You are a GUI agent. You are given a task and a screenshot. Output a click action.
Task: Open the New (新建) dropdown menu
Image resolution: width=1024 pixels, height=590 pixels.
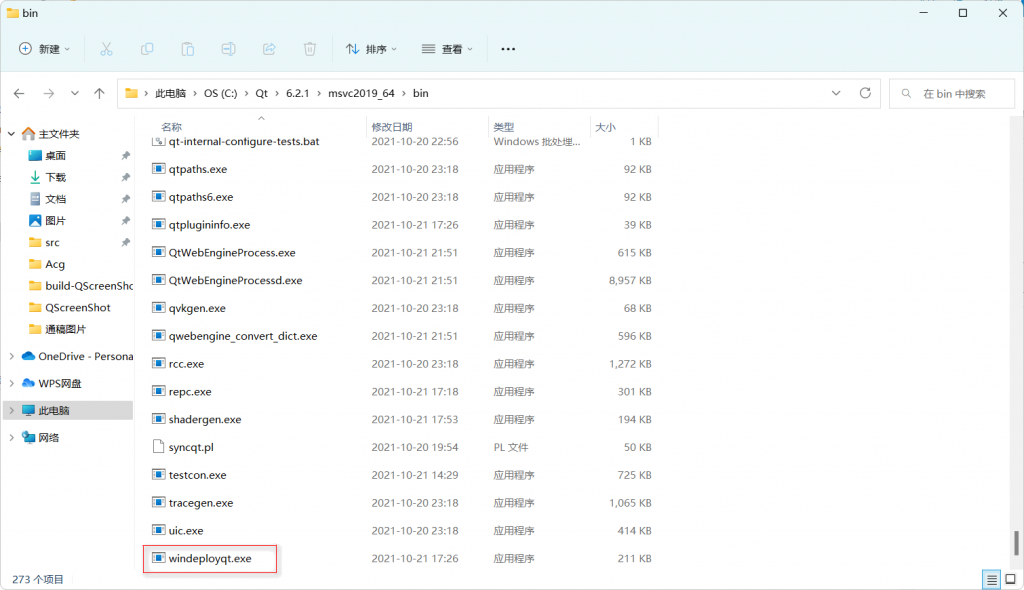click(x=44, y=49)
